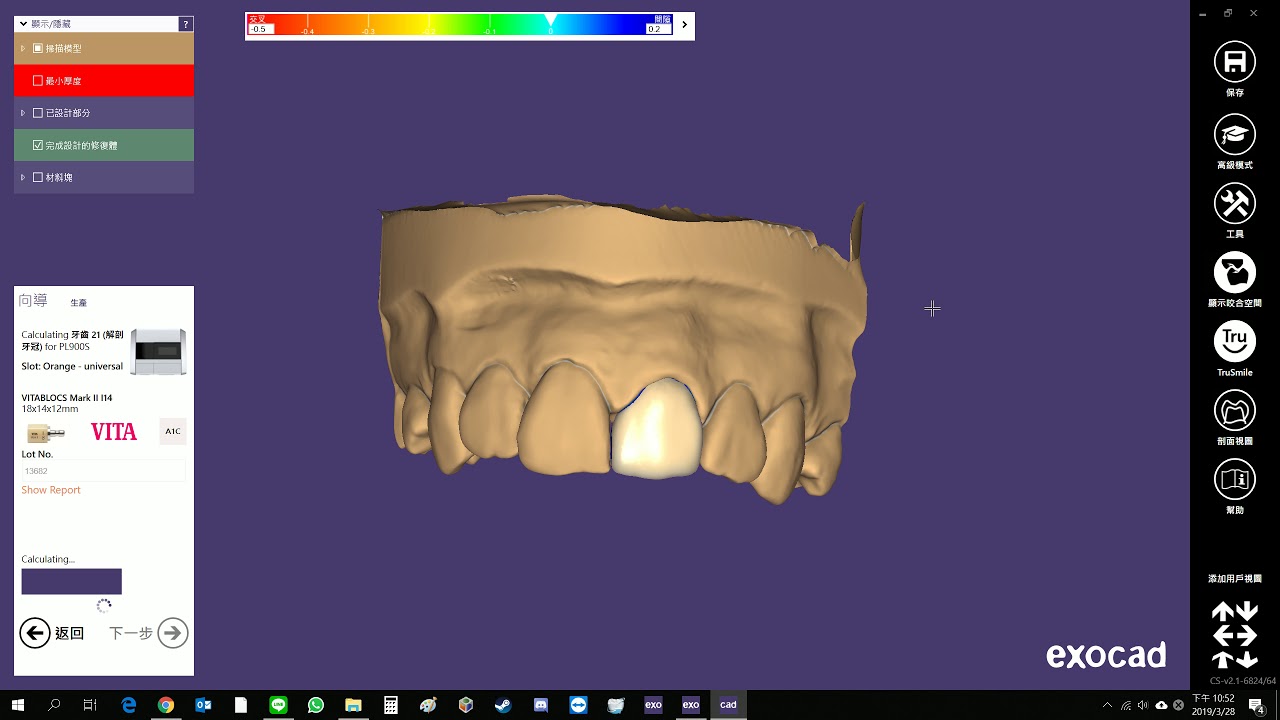Screen dimensions: 1280x720
Task: Toggle the 掃描模型 checkbox
Action: tap(38, 48)
